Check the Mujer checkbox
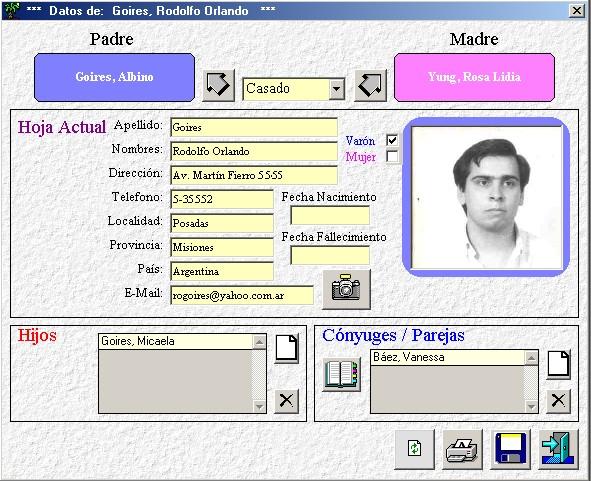Viewport: 591px width, 481px height. coord(392,156)
